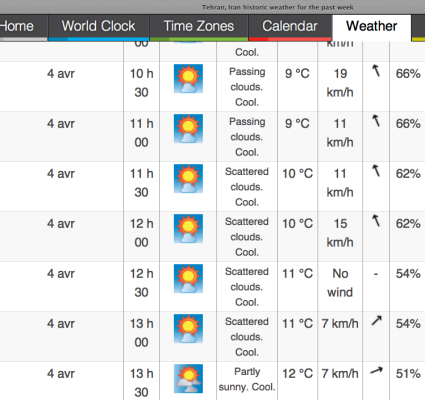Click the weather icon for 12 h 30
Screen dimensions: 425x400
tap(188, 278)
